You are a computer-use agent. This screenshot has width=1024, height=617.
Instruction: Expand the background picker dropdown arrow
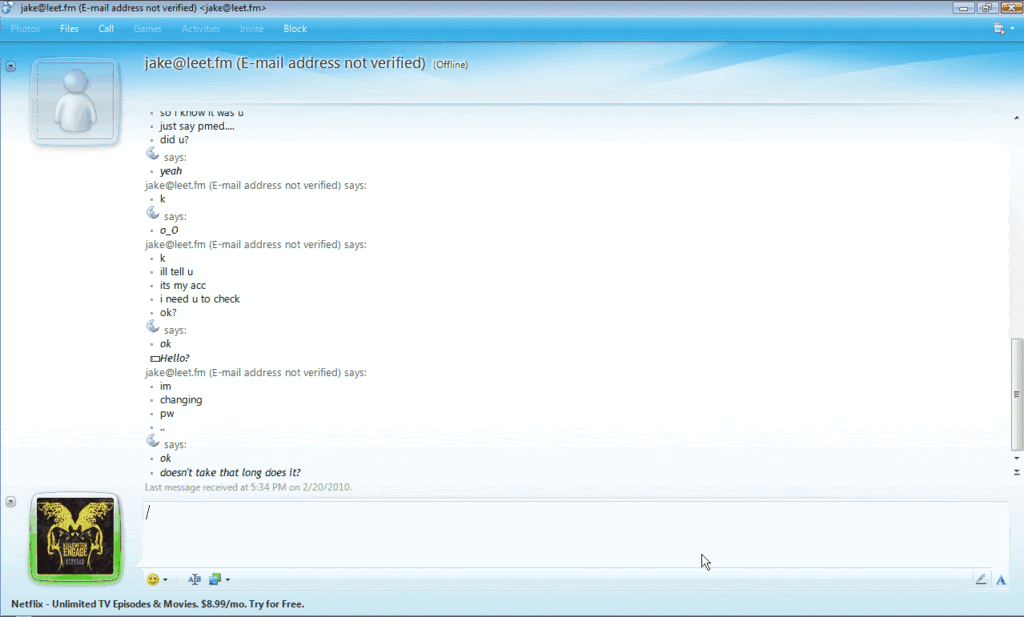point(227,580)
